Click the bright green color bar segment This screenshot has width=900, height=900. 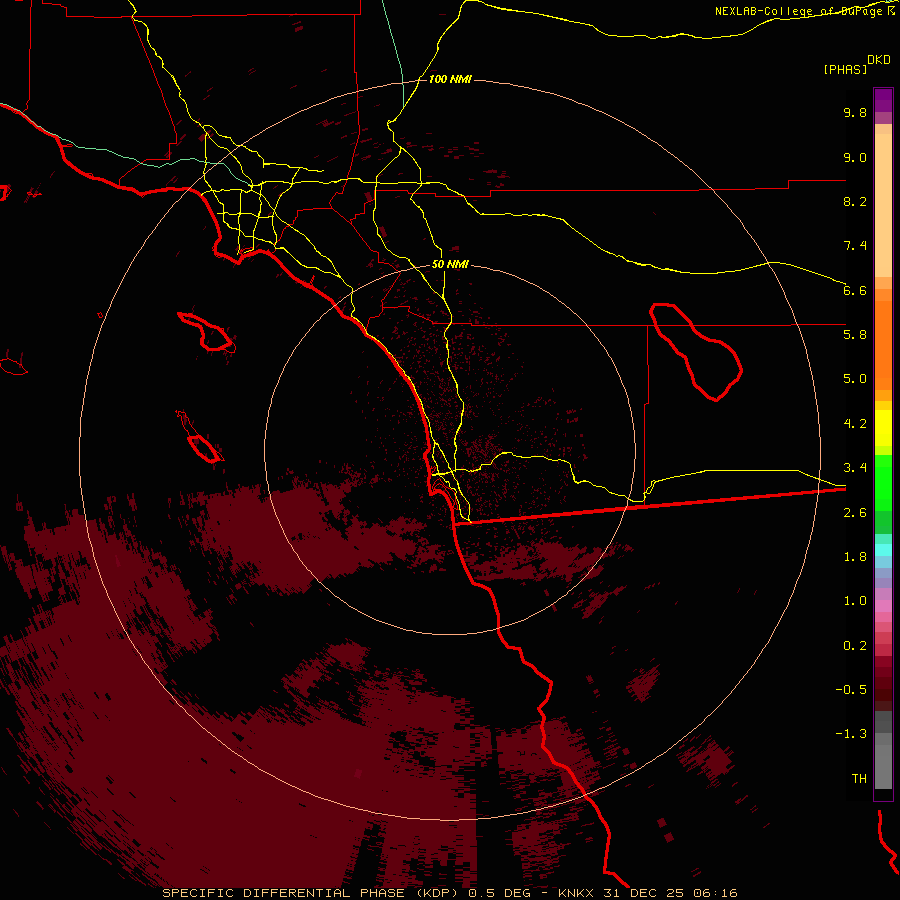(x=883, y=482)
